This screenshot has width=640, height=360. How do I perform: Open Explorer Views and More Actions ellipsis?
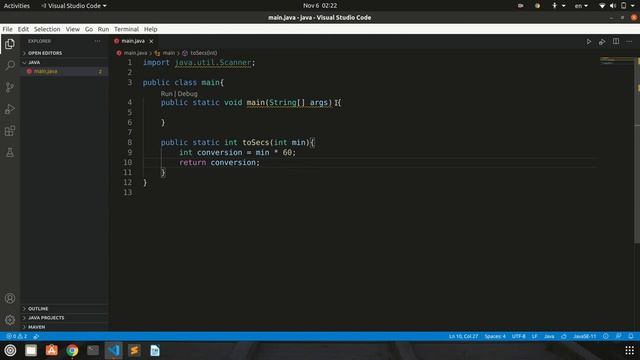(97, 41)
